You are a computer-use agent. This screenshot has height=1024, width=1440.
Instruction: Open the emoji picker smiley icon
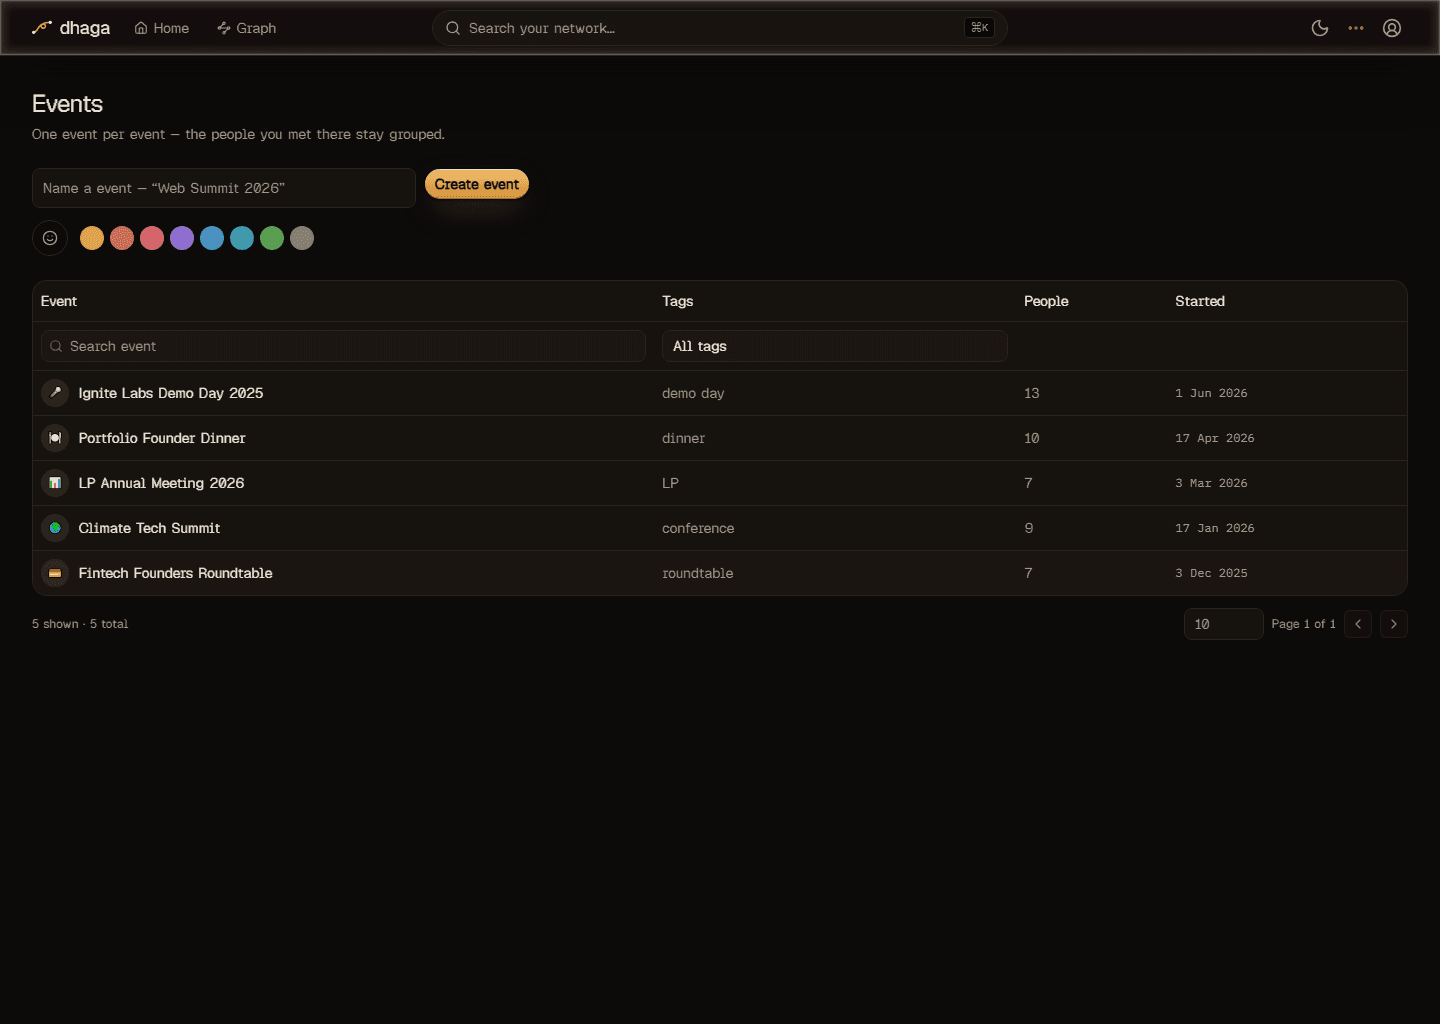[x=50, y=238]
